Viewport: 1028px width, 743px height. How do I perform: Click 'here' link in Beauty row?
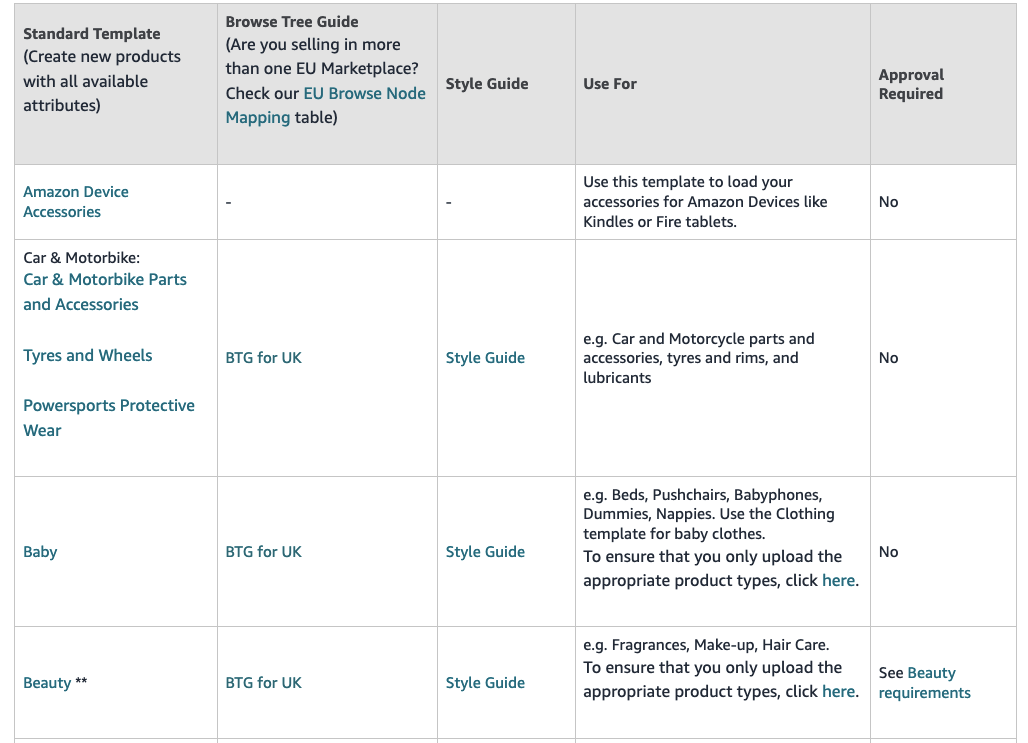(838, 692)
